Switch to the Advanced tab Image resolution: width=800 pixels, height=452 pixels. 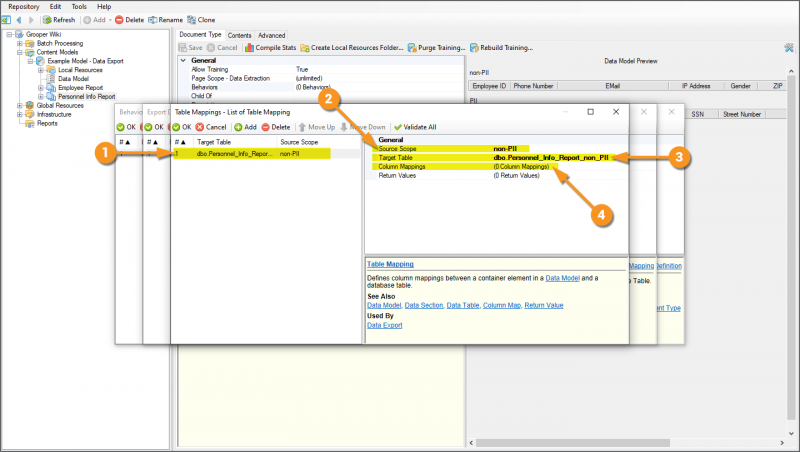(x=271, y=35)
